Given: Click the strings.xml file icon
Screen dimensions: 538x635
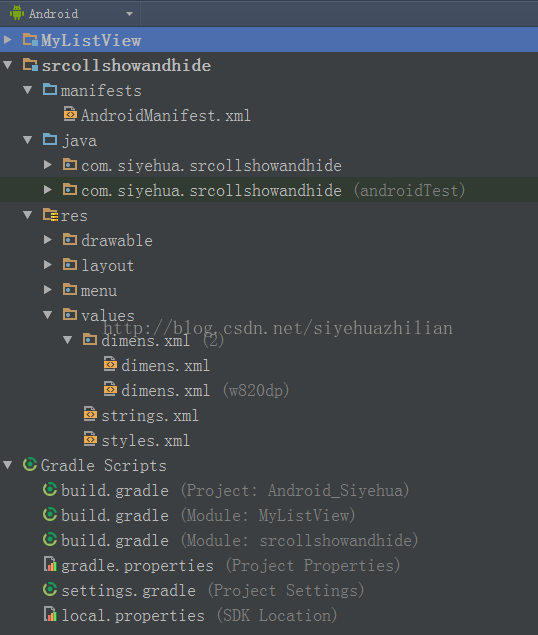Looking at the screenshot, I should pyautogui.click(x=90, y=414).
